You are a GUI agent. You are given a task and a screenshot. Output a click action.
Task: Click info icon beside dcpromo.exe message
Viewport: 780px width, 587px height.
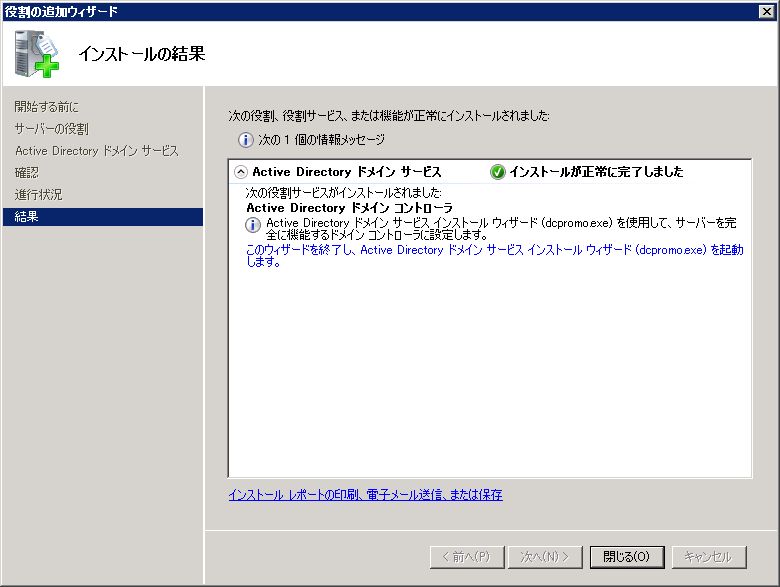pos(253,225)
